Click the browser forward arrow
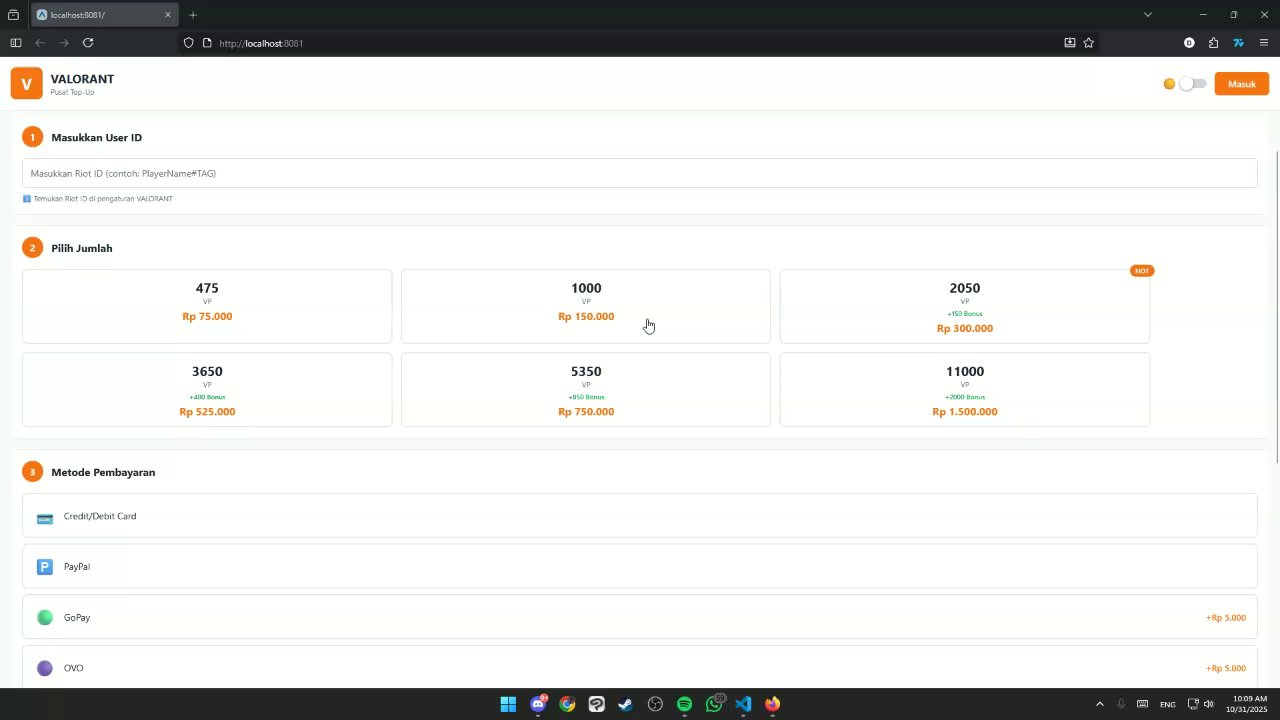 (x=64, y=43)
